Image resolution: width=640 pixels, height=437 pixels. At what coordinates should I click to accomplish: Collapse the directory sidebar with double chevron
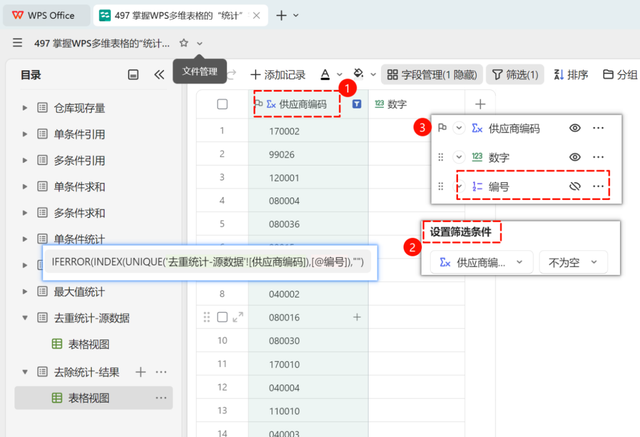click(159, 75)
